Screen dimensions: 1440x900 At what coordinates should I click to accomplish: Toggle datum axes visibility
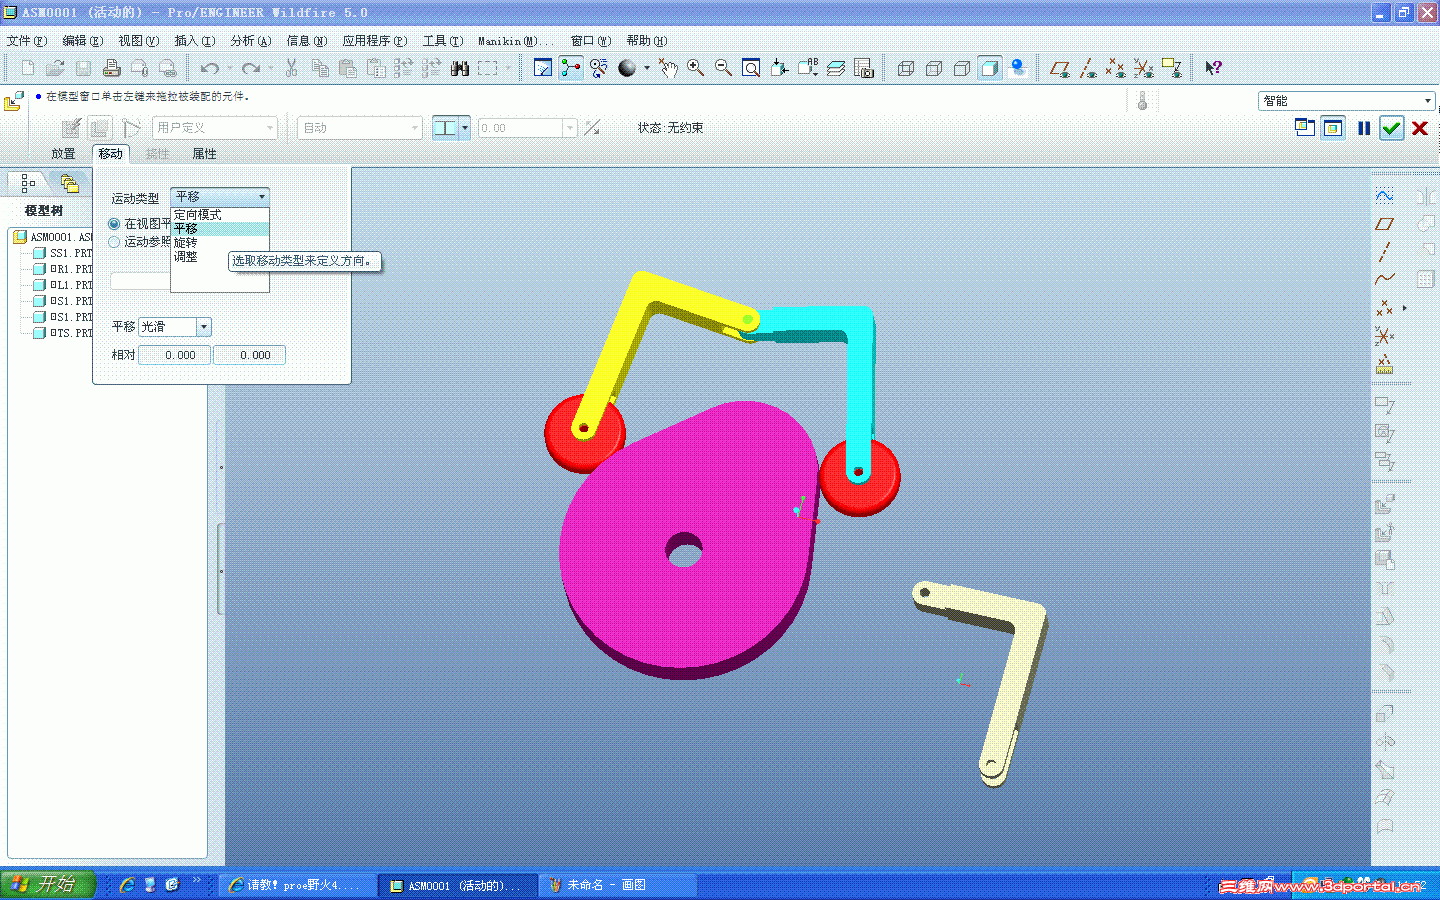(1088, 68)
